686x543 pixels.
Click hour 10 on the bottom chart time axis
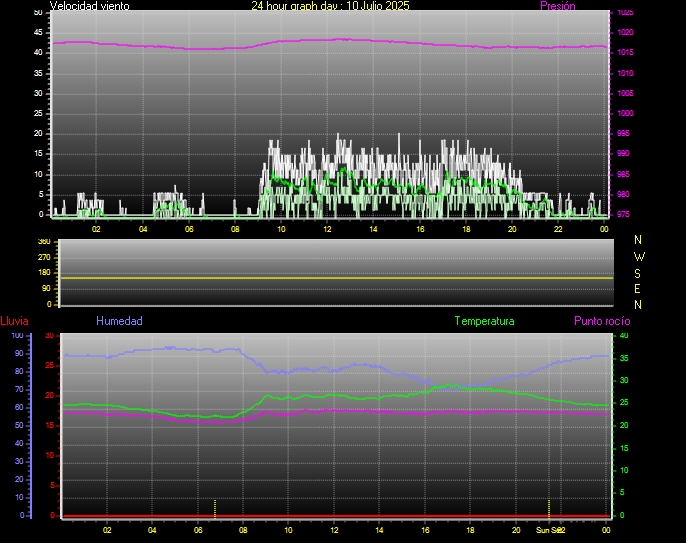point(288,530)
